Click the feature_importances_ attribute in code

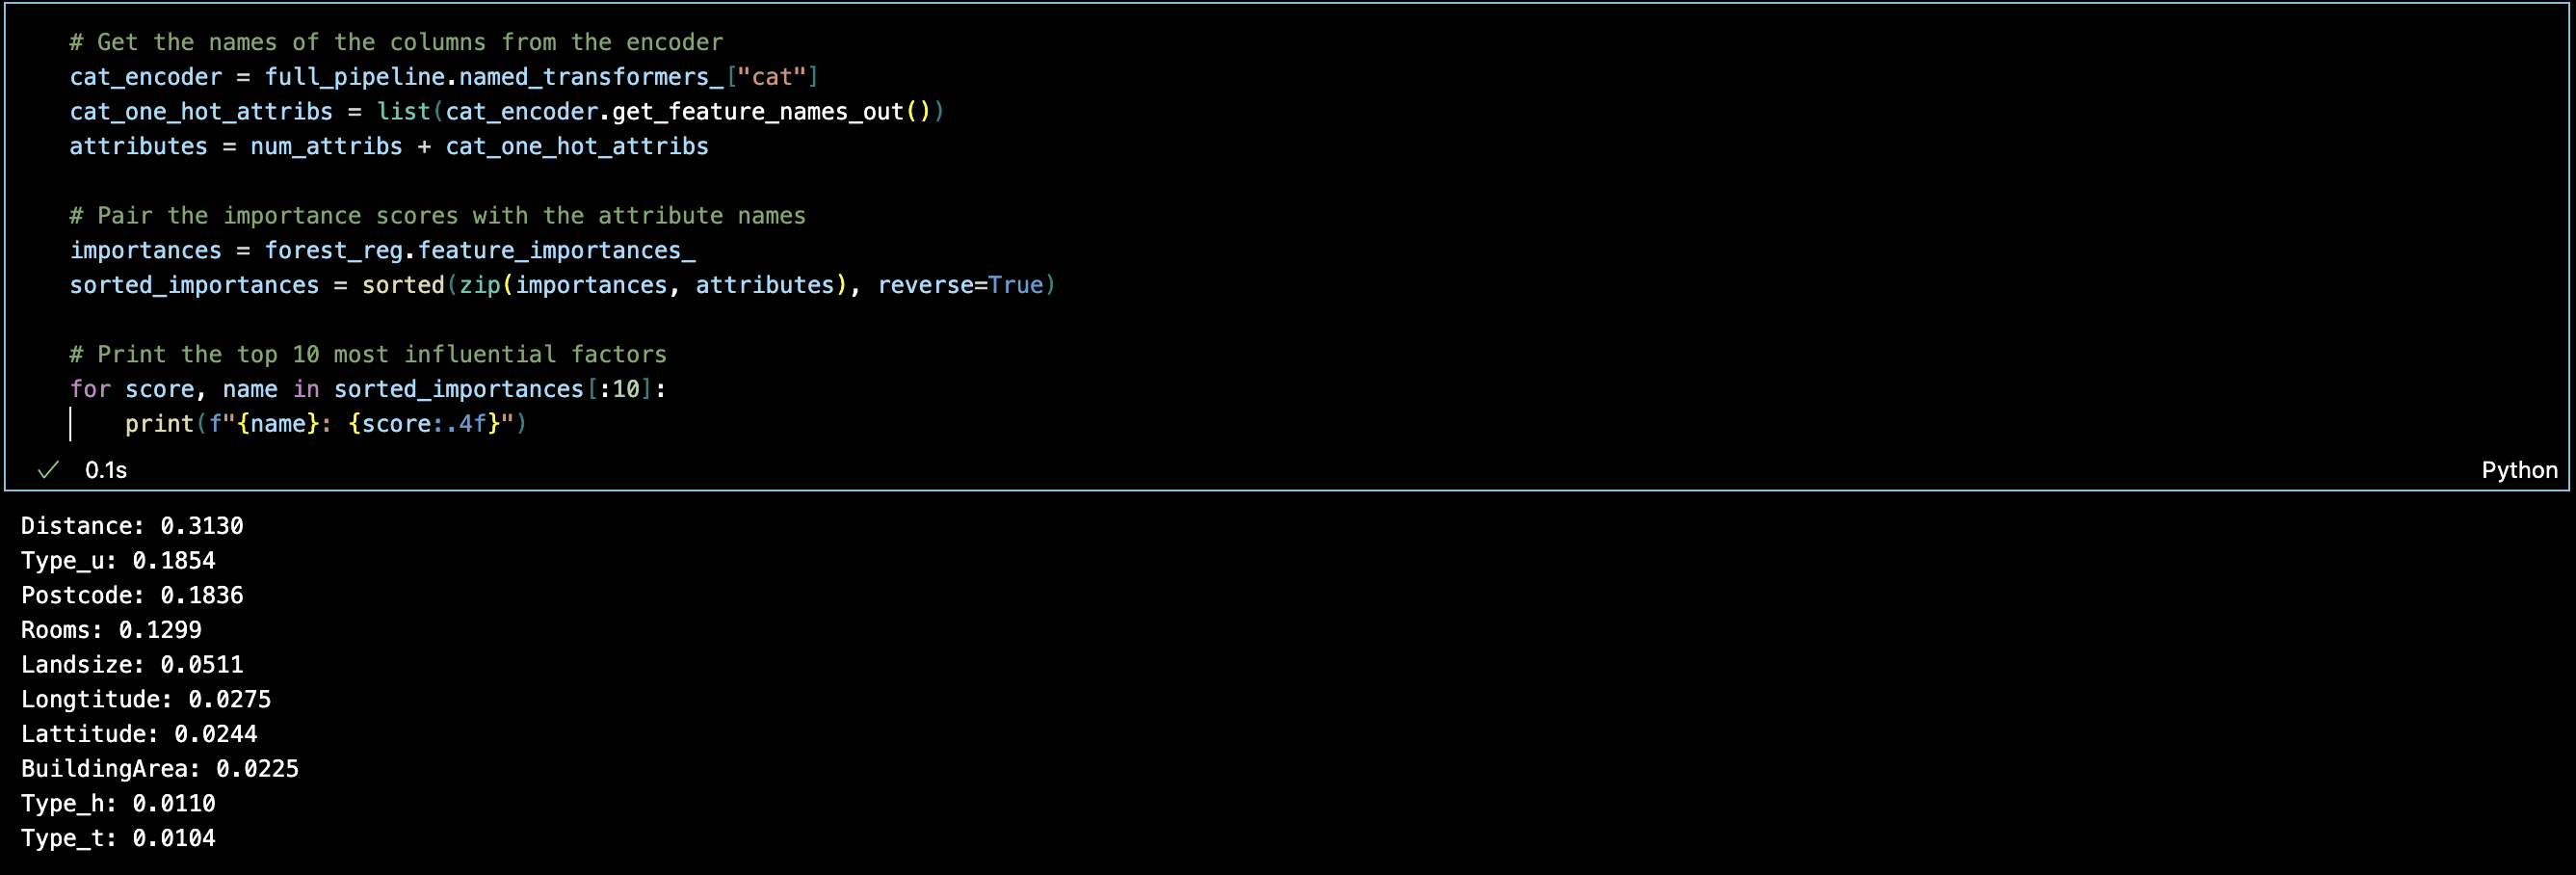[556, 251]
